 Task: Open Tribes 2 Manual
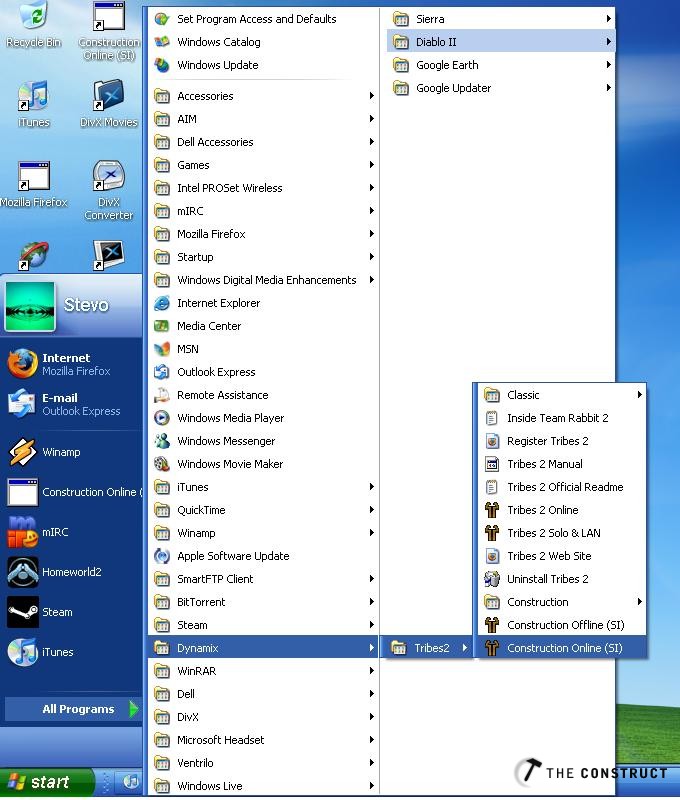(562, 464)
